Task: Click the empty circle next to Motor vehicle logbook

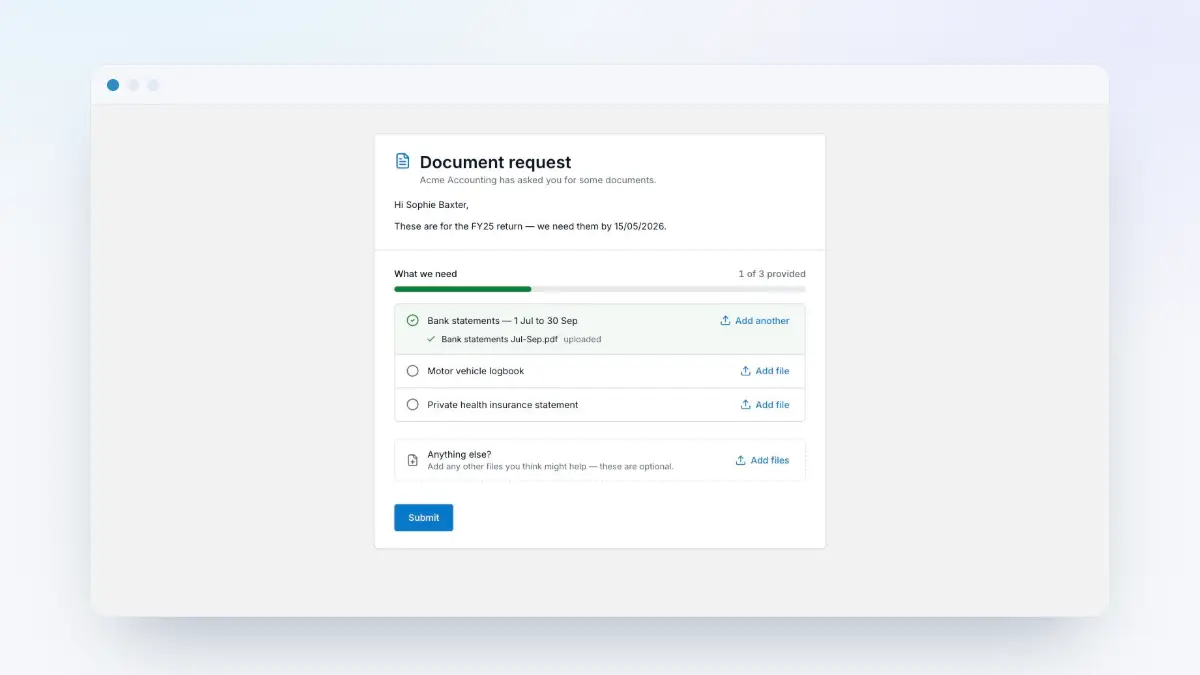Action: click(x=412, y=371)
